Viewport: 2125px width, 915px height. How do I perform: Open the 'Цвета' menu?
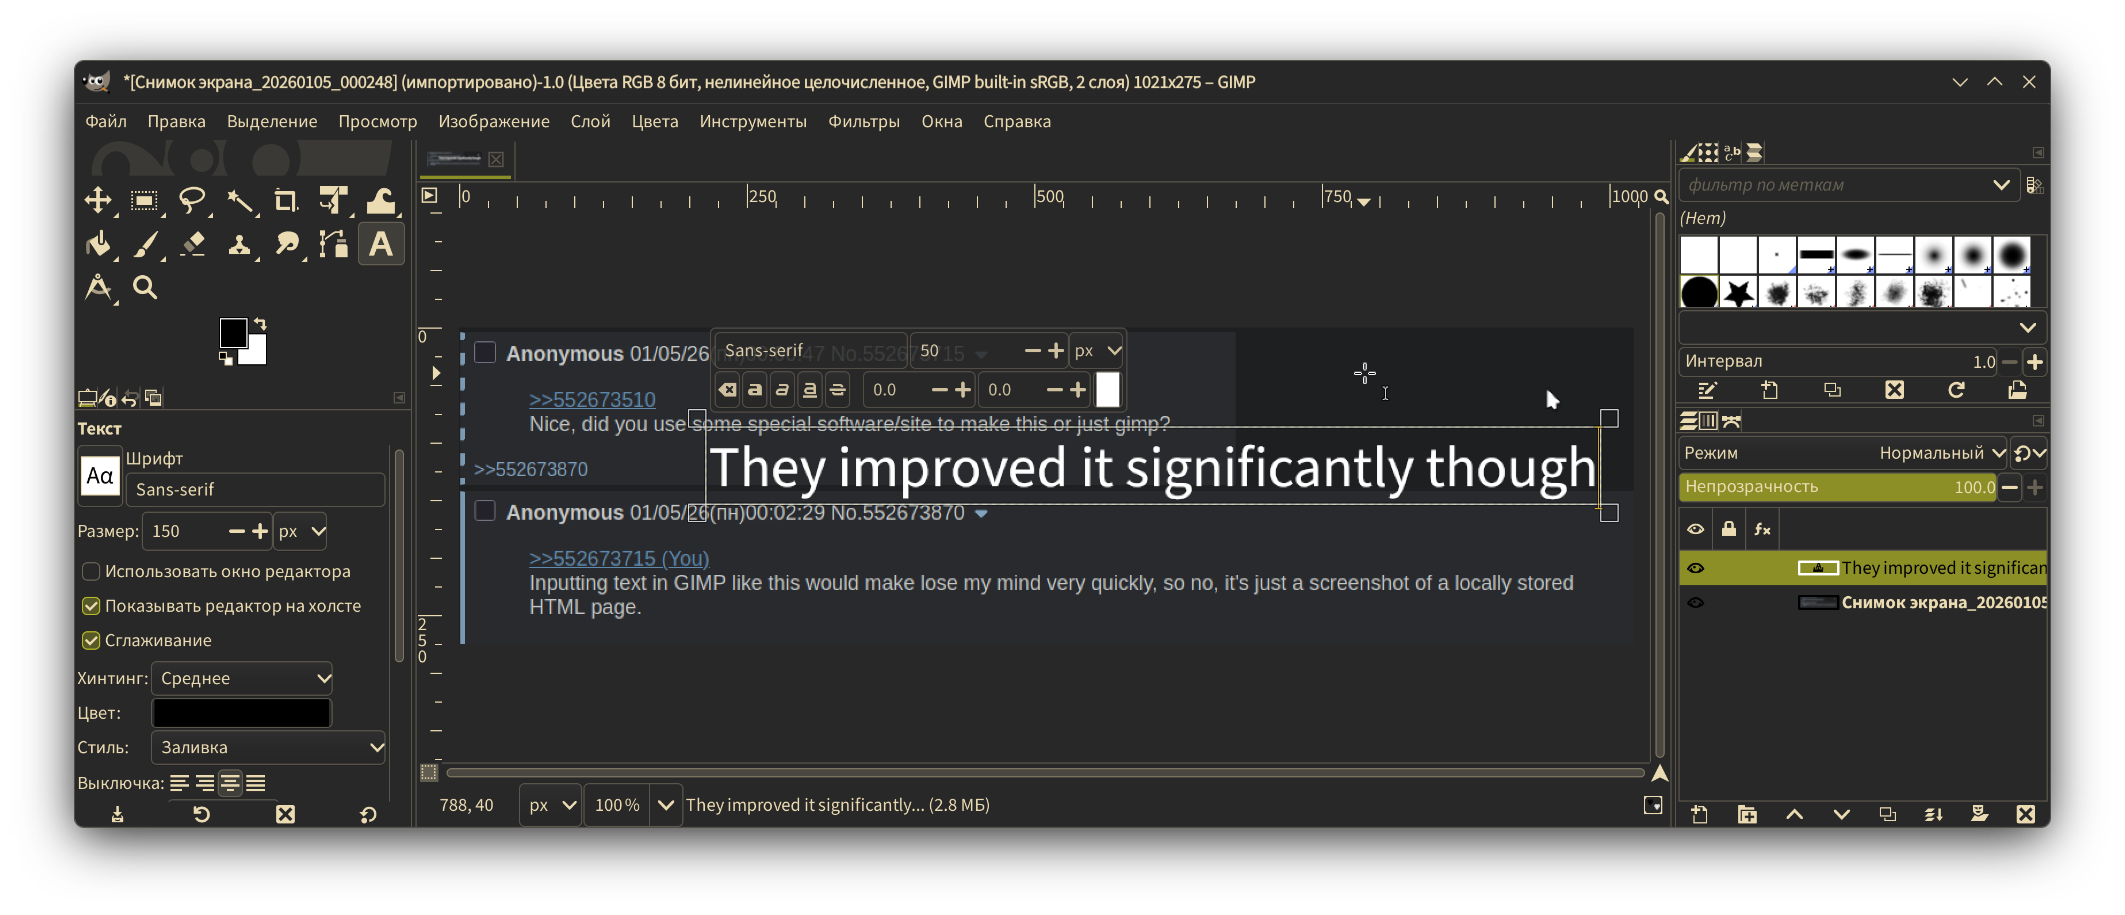tap(655, 121)
